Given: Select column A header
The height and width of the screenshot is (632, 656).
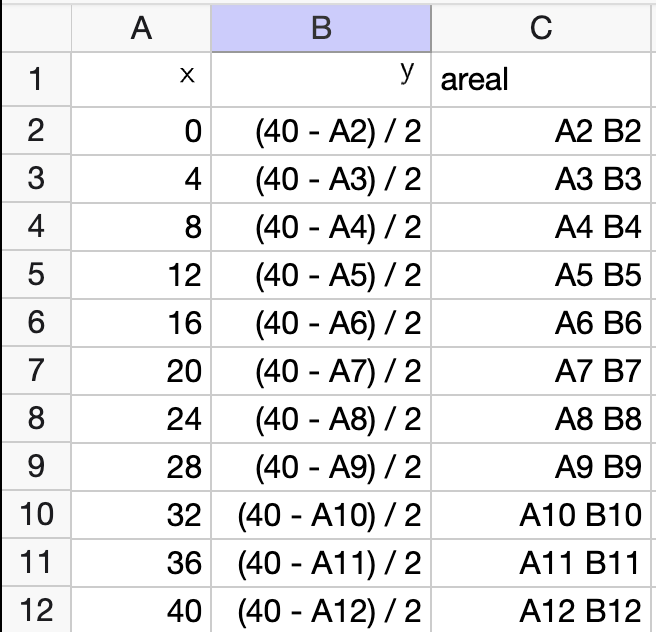Looking at the screenshot, I should point(141,28).
